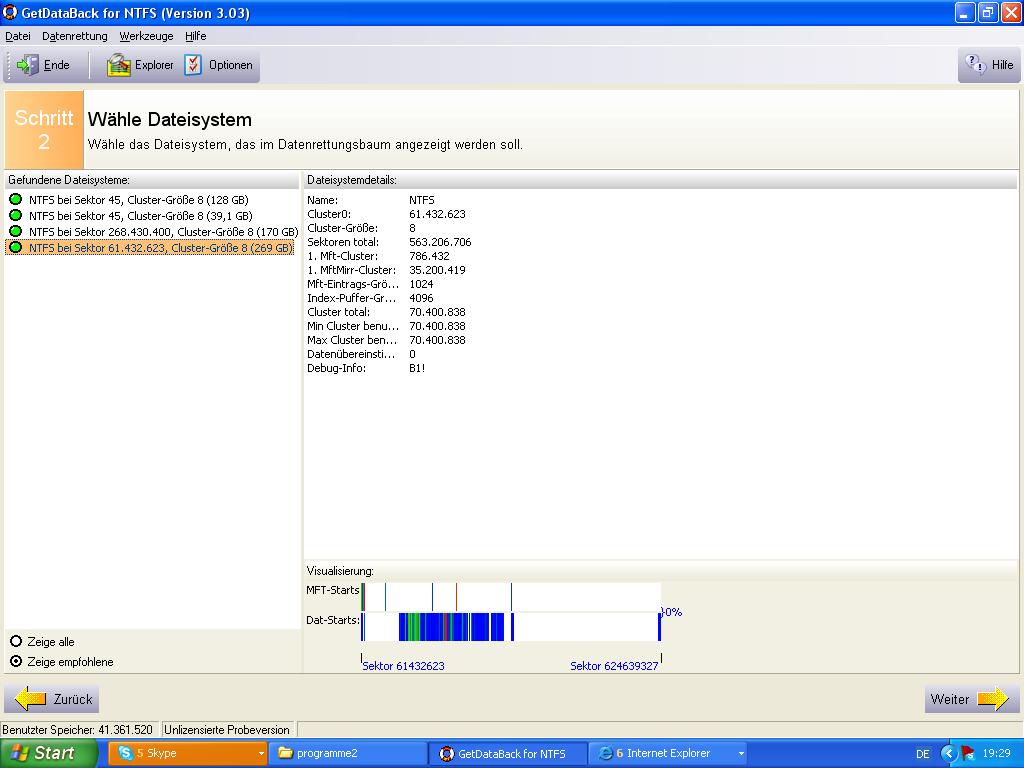Open the Datei menu
1024x768 pixels.
pyautogui.click(x=18, y=36)
